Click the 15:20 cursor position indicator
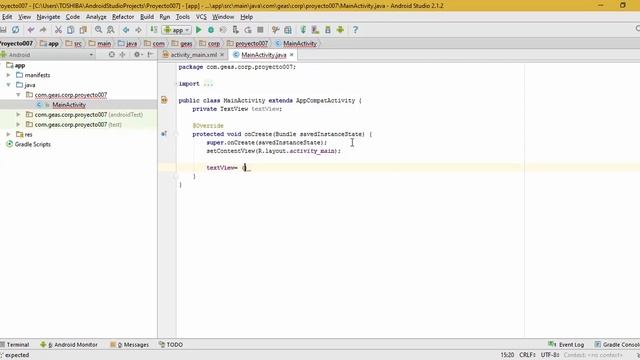Viewport: 640px width, 360px height. coord(507,355)
